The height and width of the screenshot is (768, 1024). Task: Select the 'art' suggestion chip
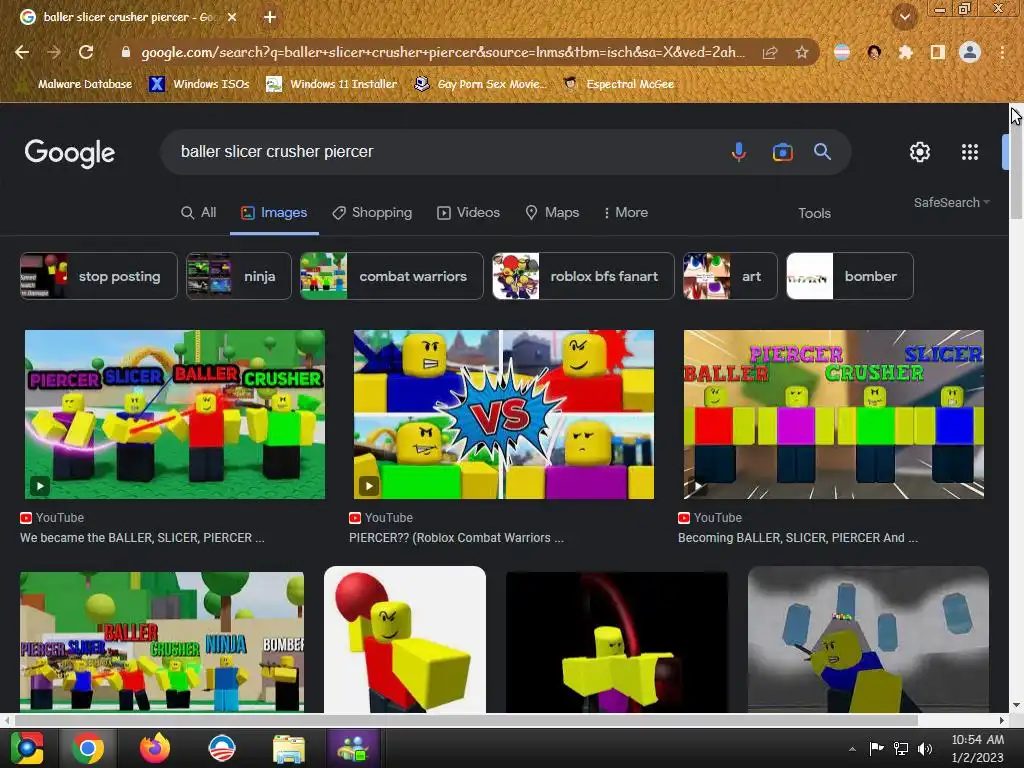point(730,276)
